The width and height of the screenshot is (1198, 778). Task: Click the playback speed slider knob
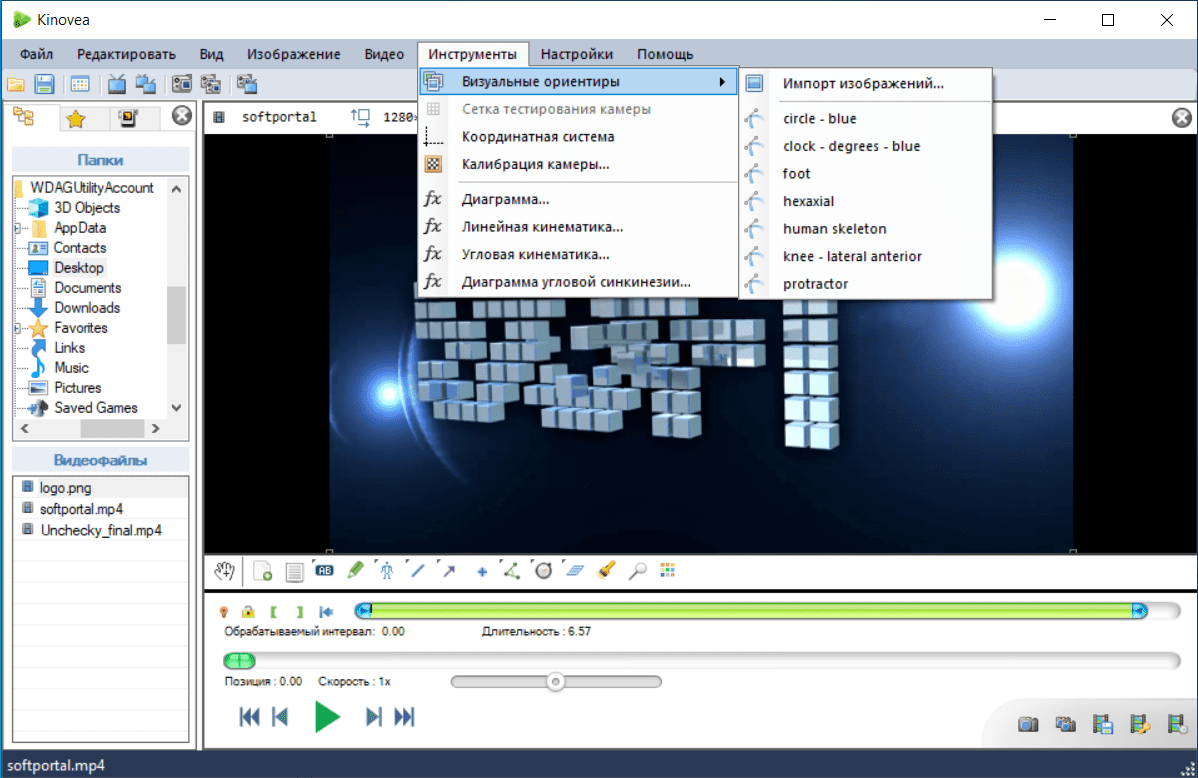click(555, 681)
